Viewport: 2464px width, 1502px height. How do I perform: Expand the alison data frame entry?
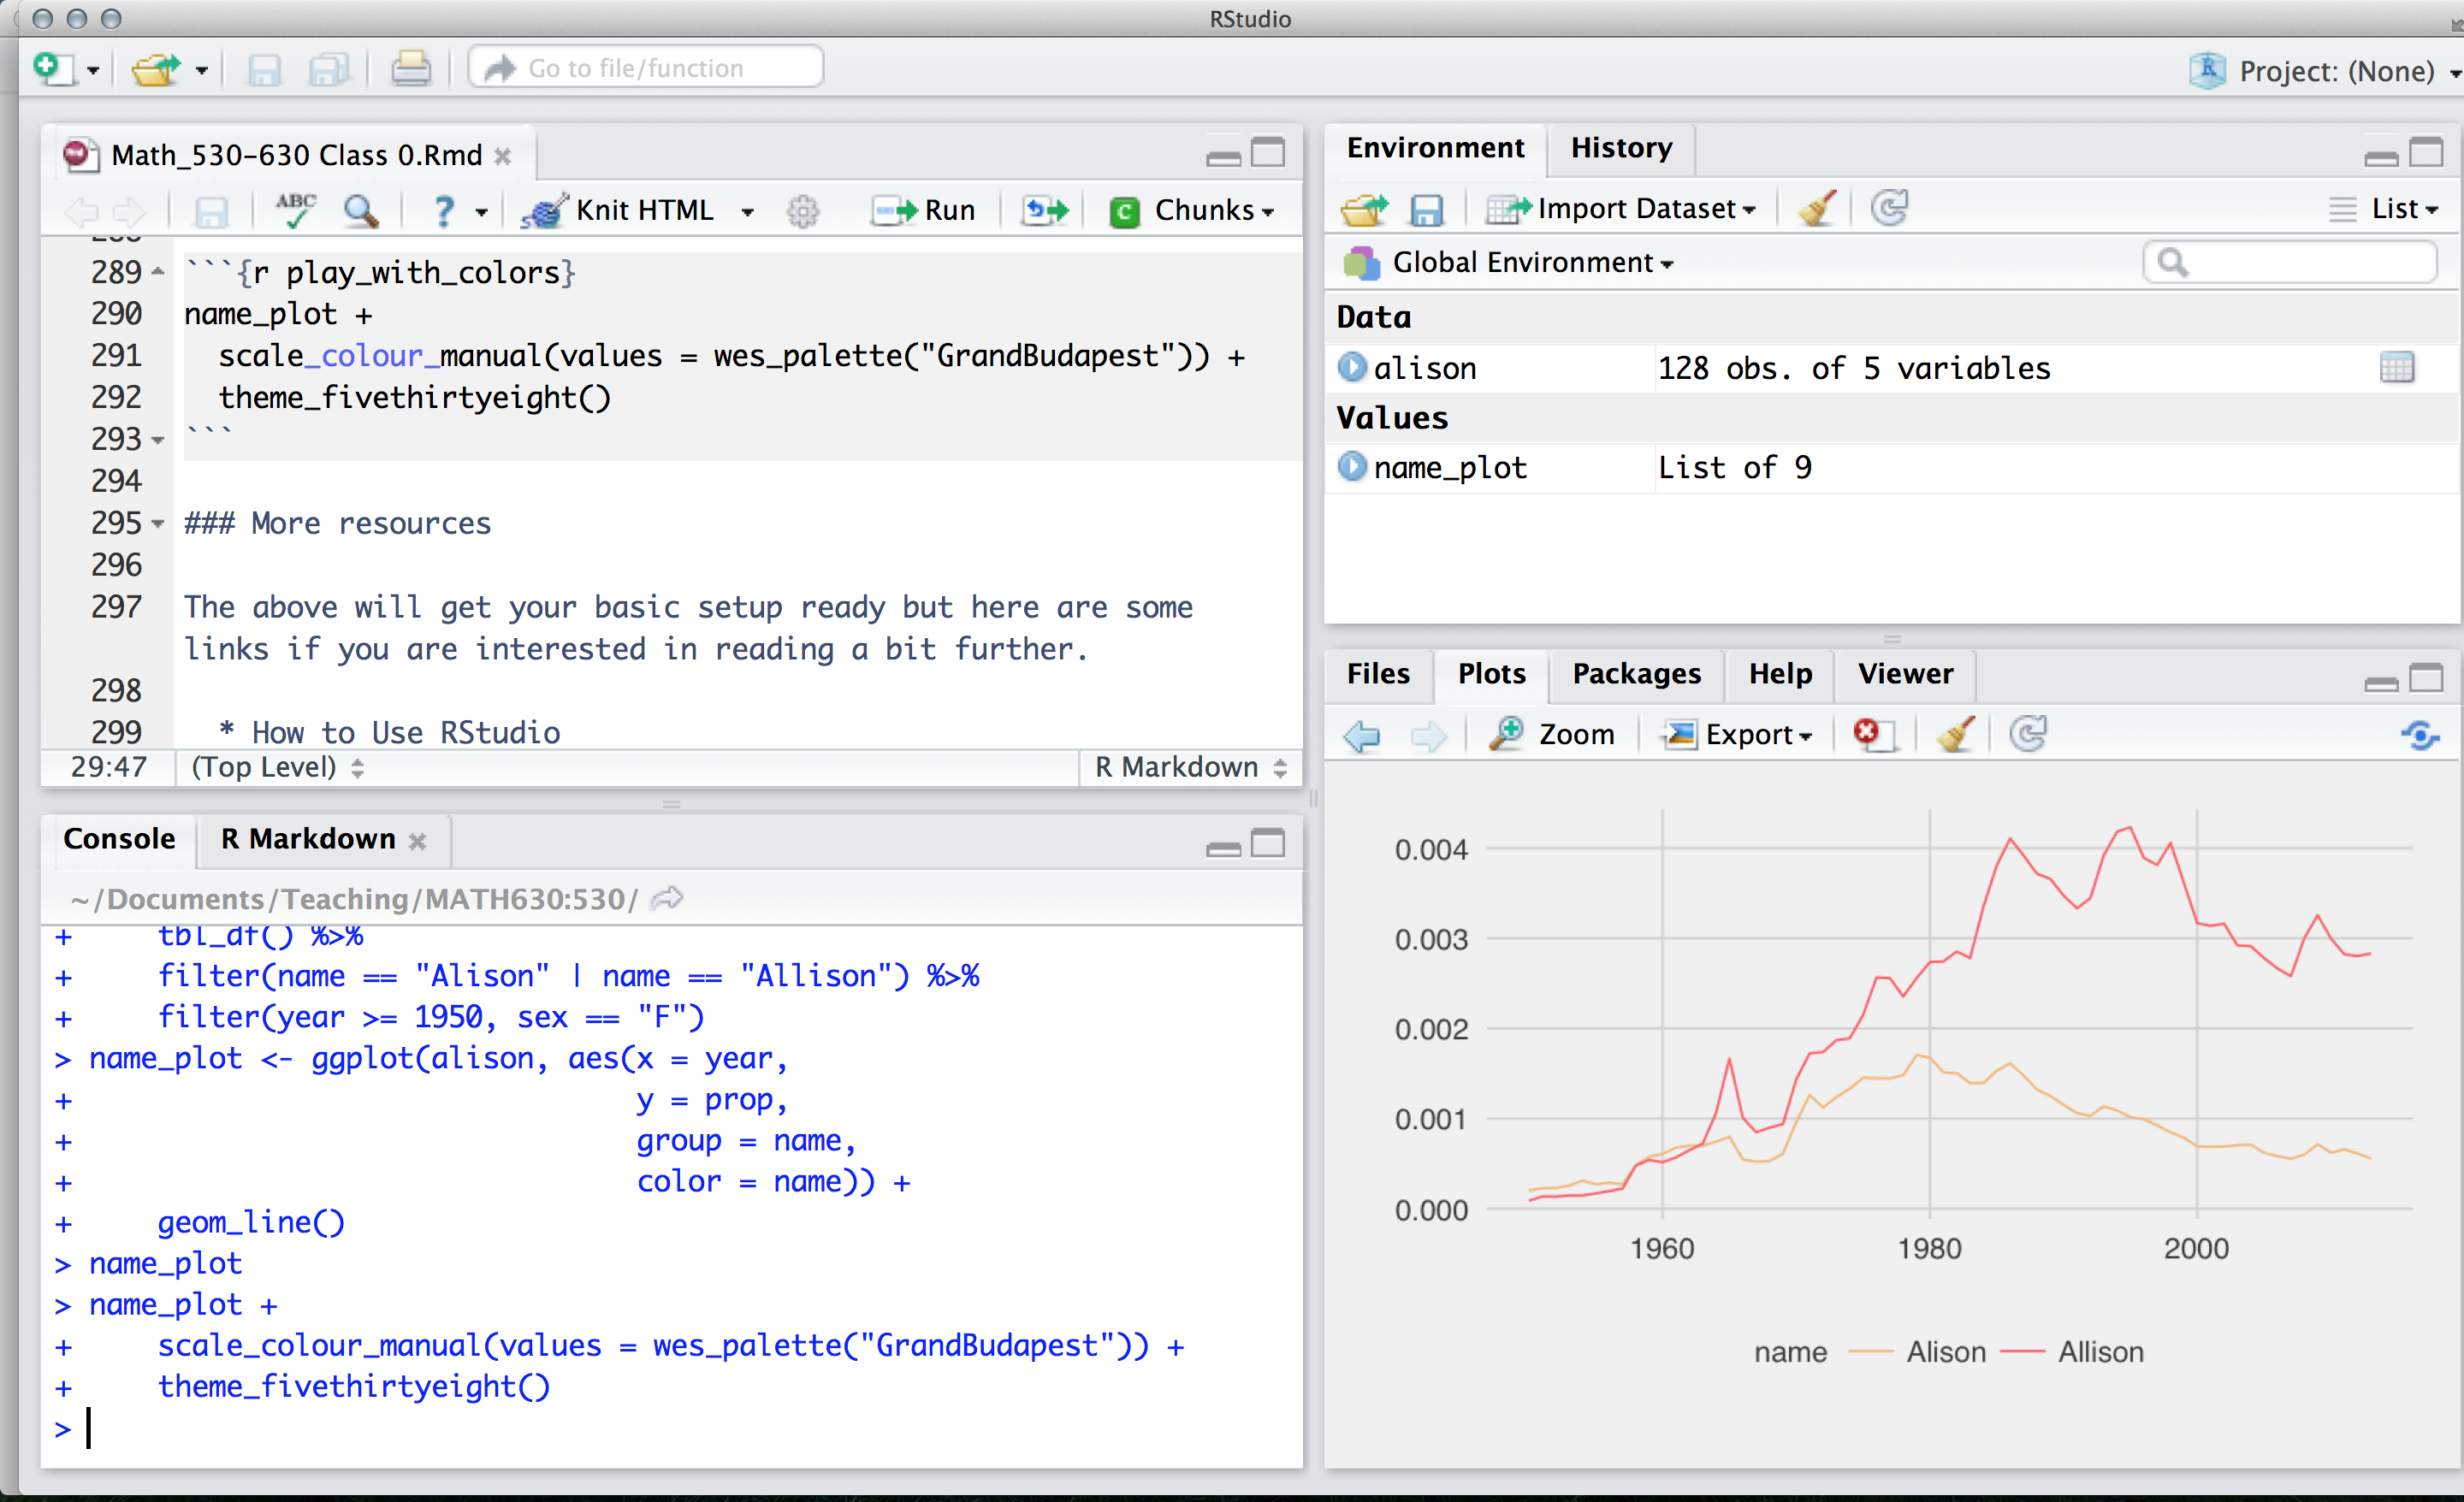[1352, 368]
